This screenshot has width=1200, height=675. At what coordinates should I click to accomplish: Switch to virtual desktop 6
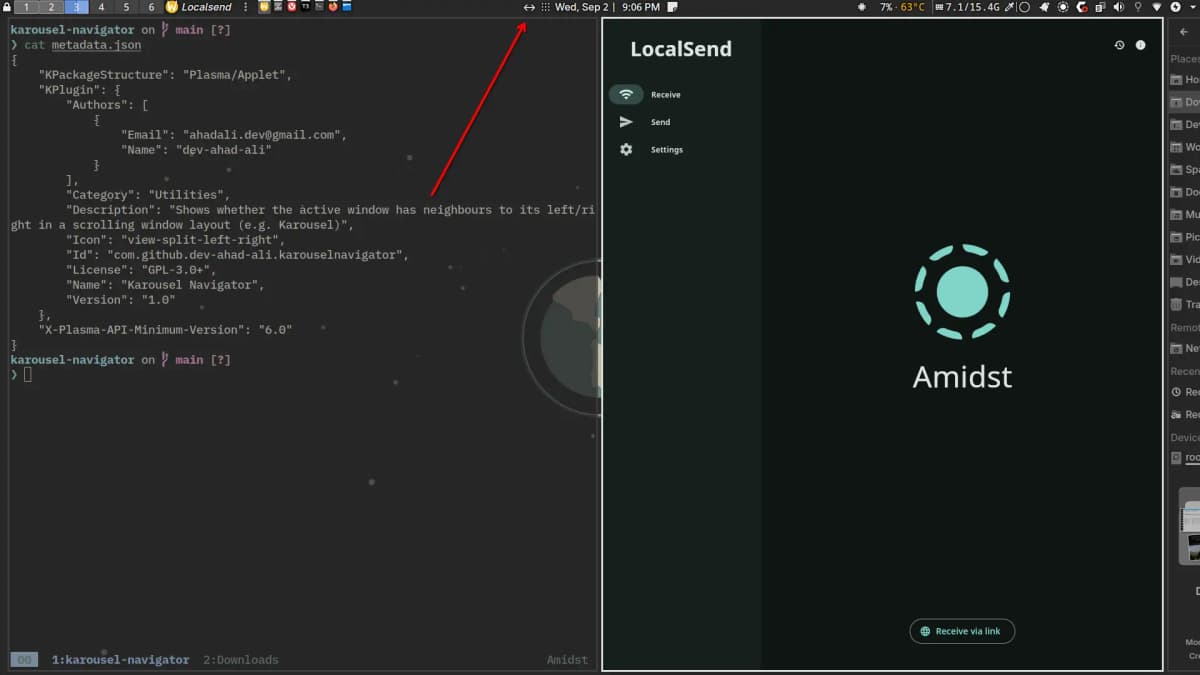151,7
